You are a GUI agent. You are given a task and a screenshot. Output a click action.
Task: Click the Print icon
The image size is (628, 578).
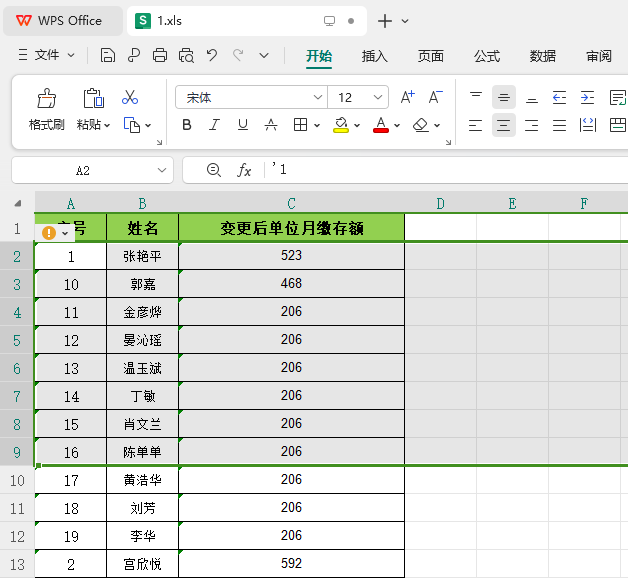tap(160, 55)
